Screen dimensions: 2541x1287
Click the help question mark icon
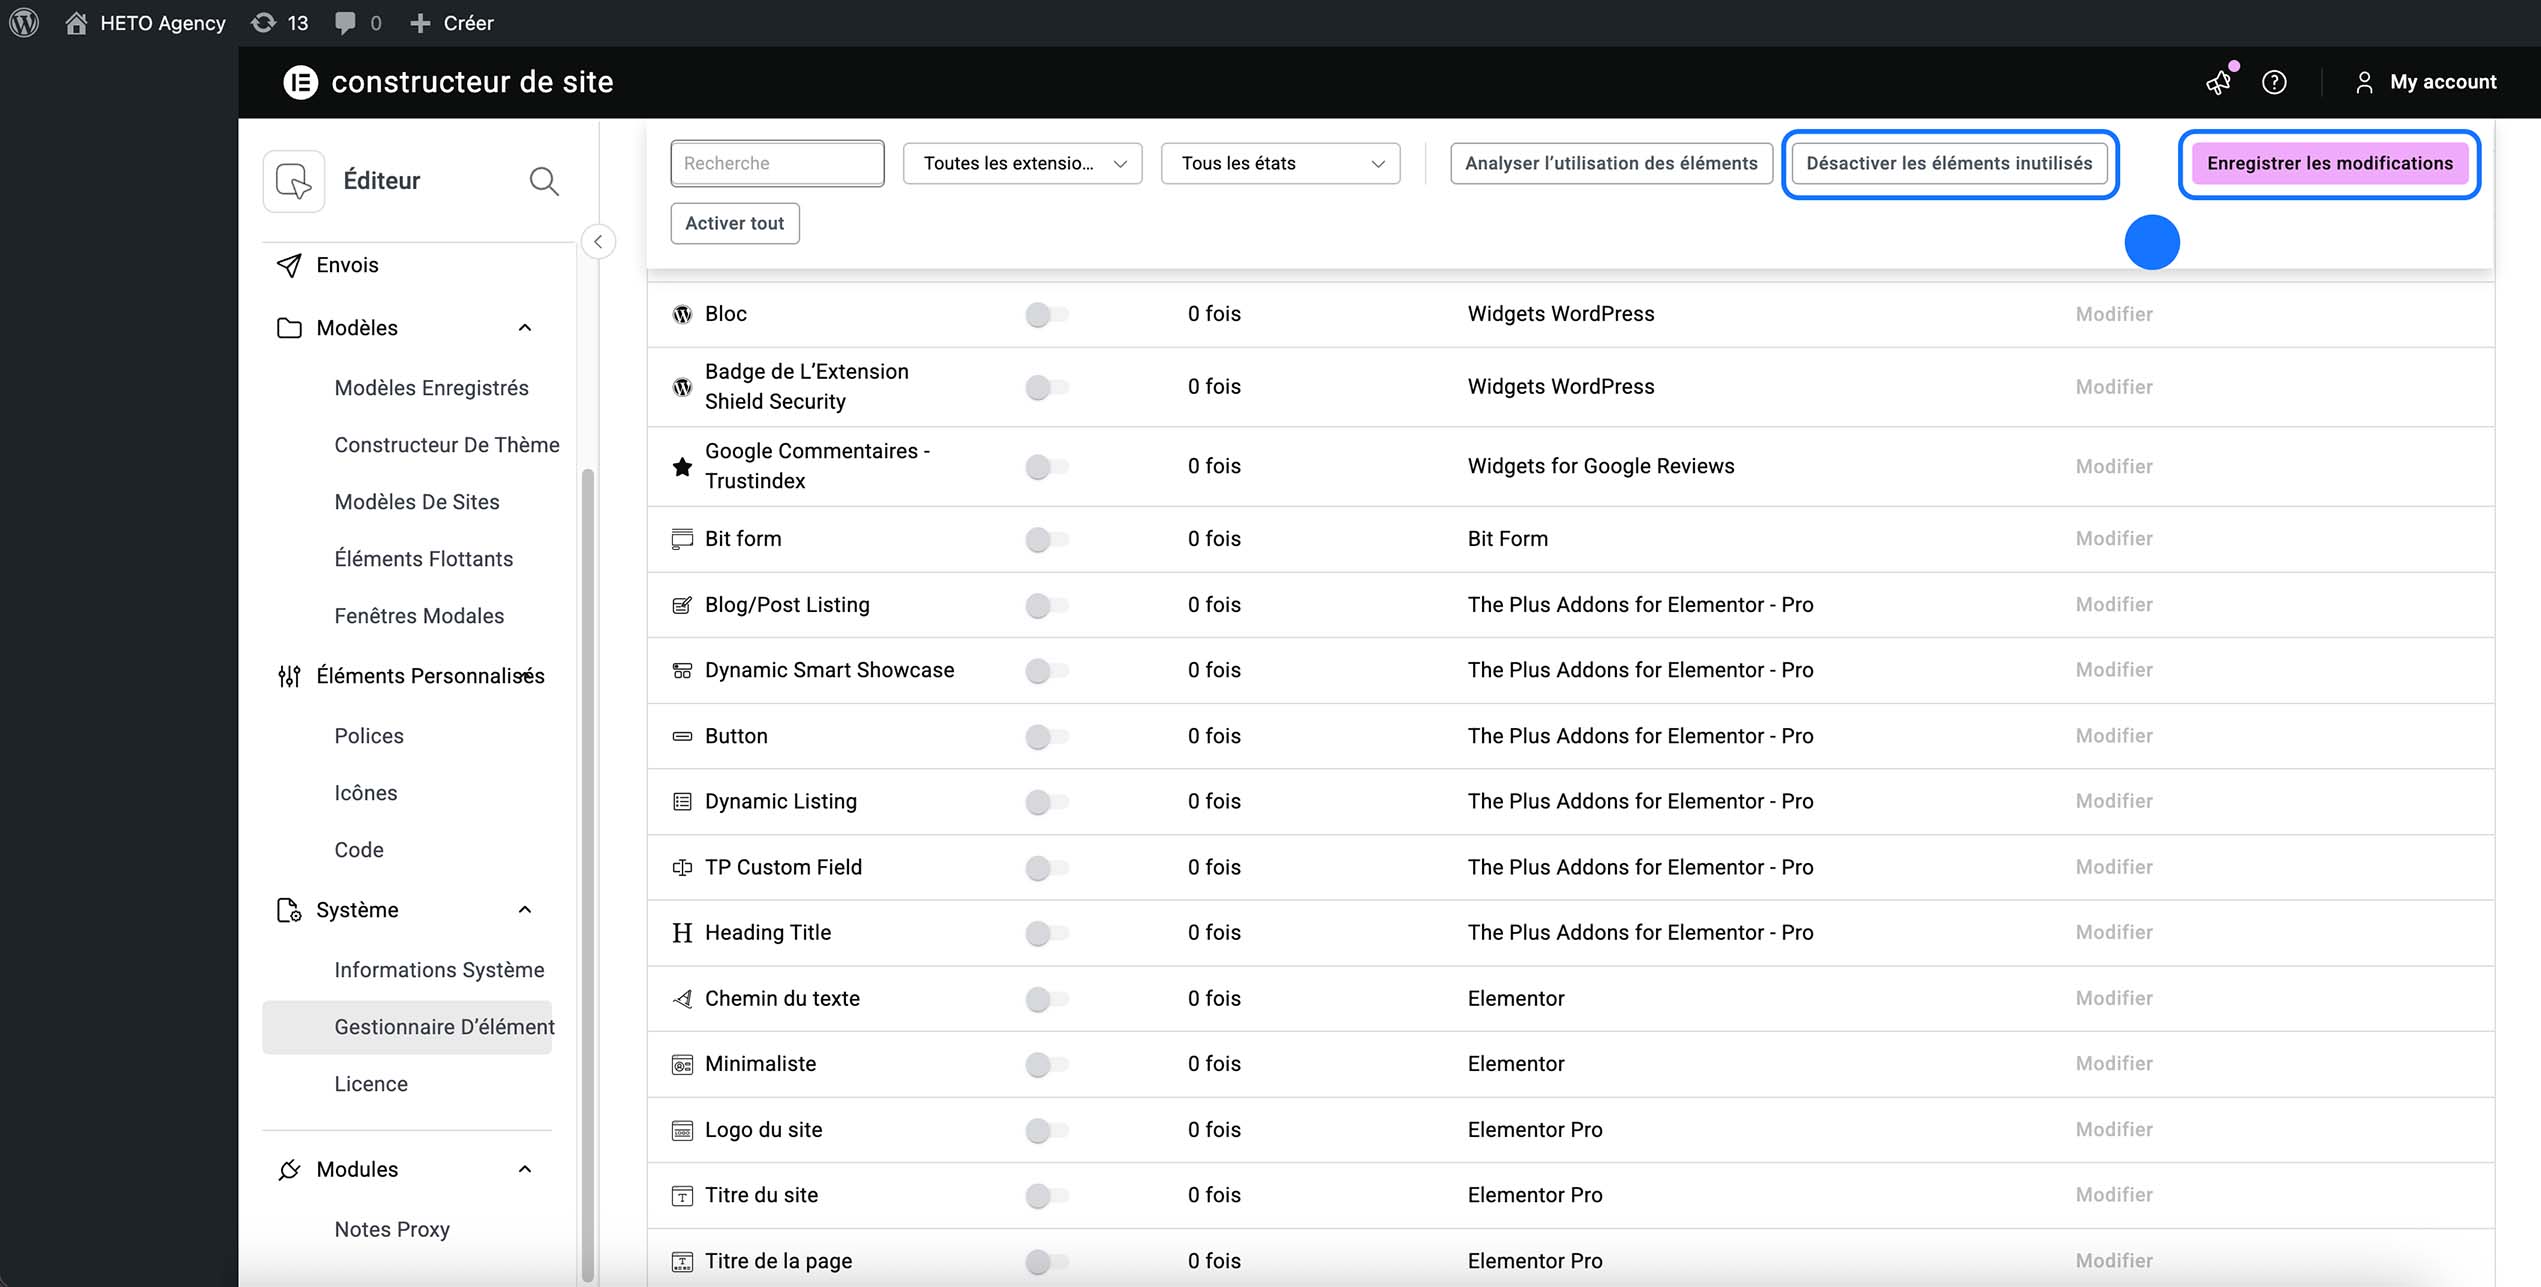[2274, 82]
